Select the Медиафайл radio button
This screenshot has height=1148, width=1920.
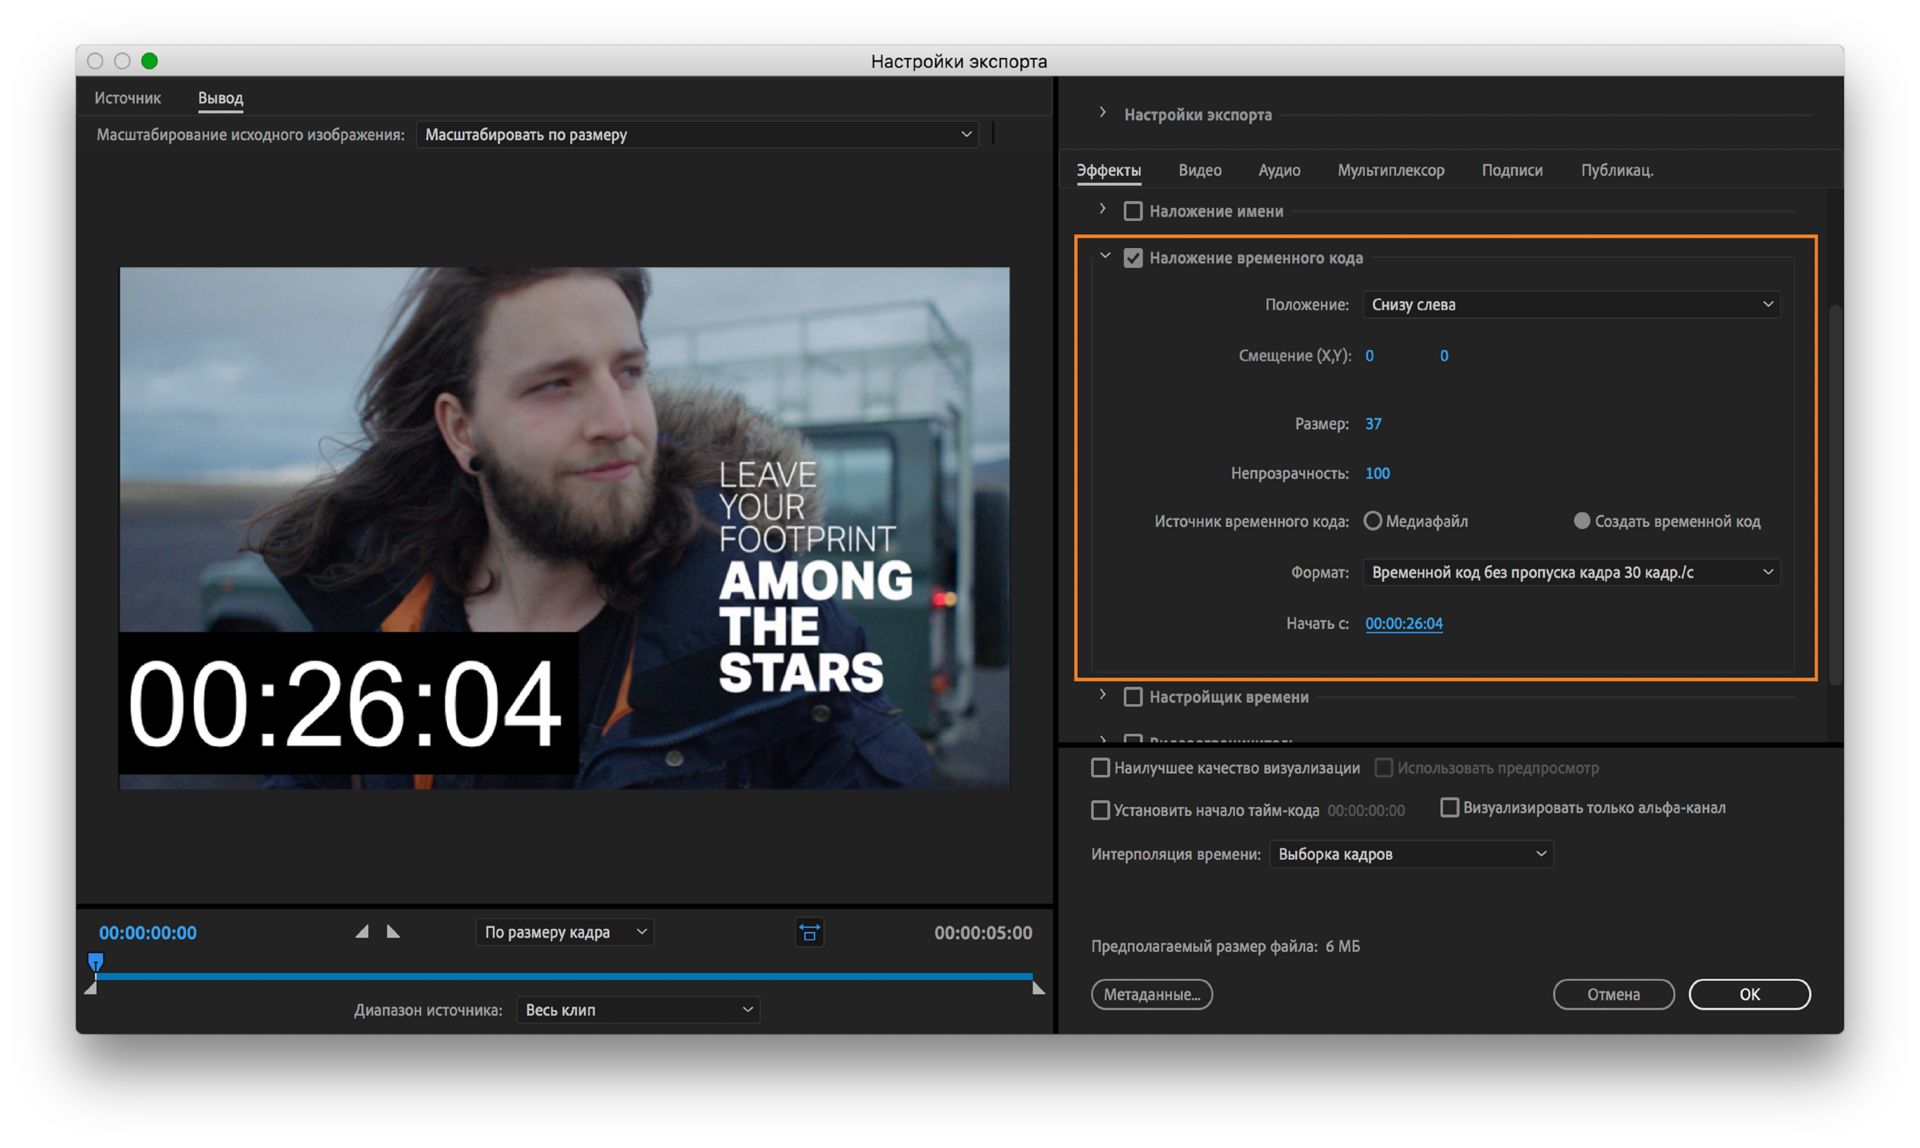click(x=1373, y=521)
